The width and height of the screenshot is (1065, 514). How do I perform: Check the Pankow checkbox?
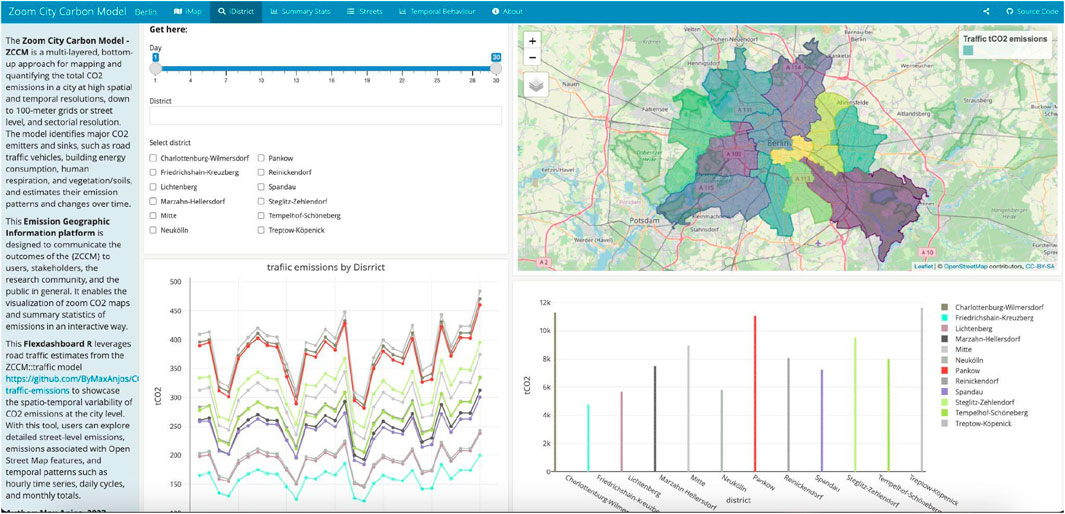261,158
